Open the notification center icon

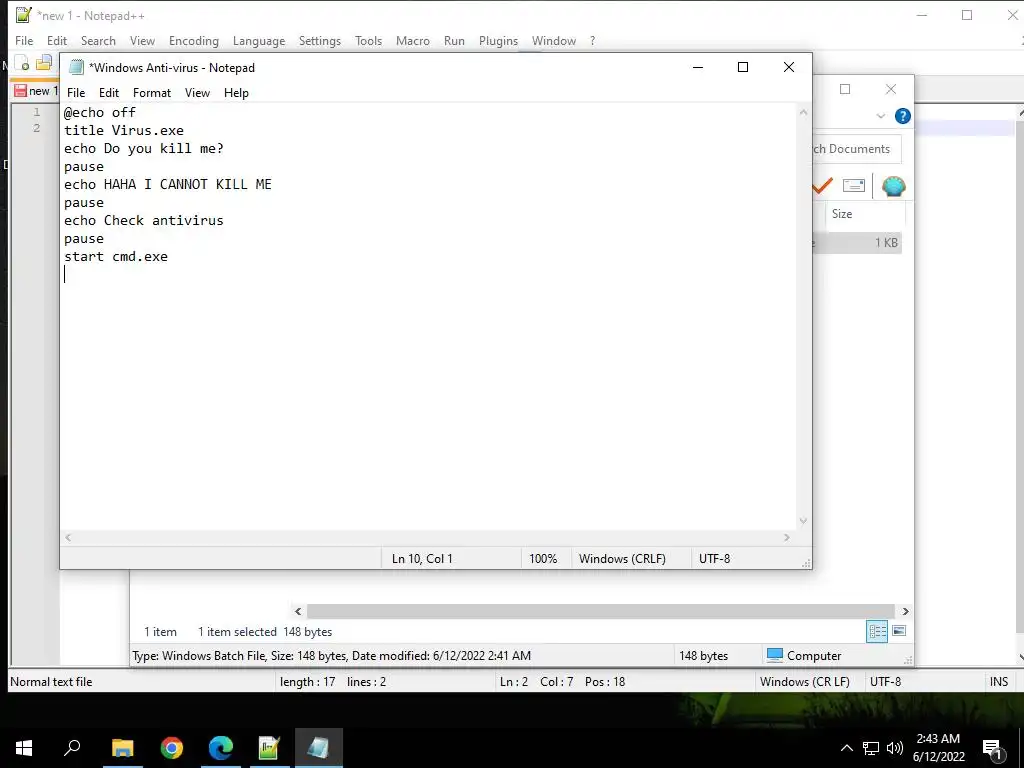point(993,750)
